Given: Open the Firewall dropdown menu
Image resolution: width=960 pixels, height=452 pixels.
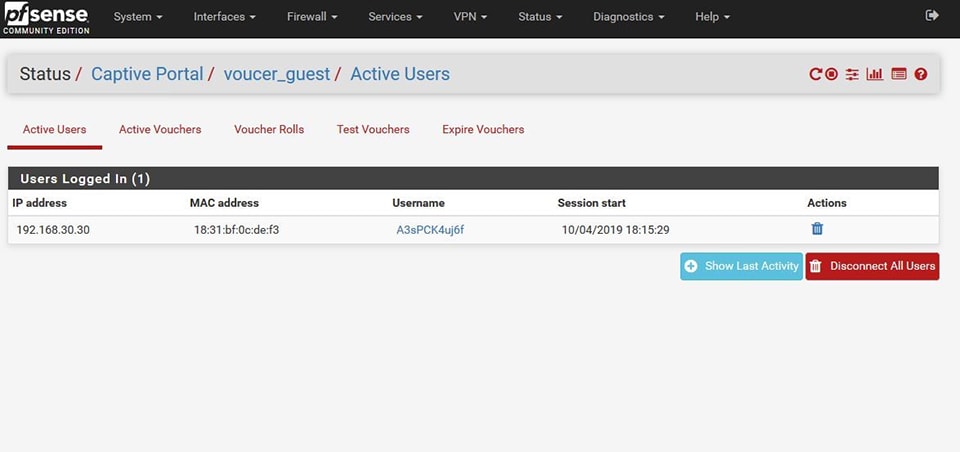Looking at the screenshot, I should click(x=311, y=17).
